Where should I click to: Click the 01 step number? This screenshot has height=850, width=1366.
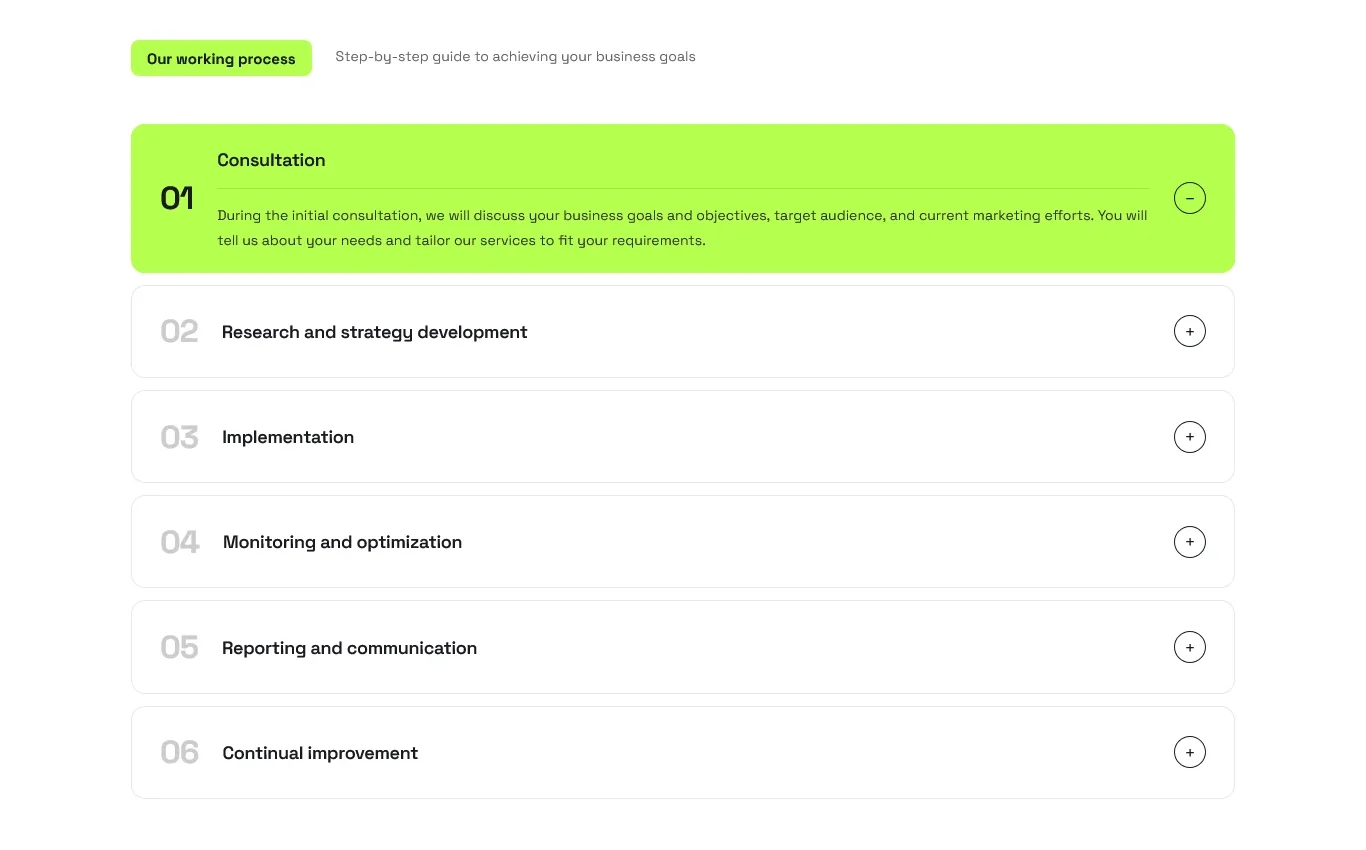pyautogui.click(x=177, y=198)
